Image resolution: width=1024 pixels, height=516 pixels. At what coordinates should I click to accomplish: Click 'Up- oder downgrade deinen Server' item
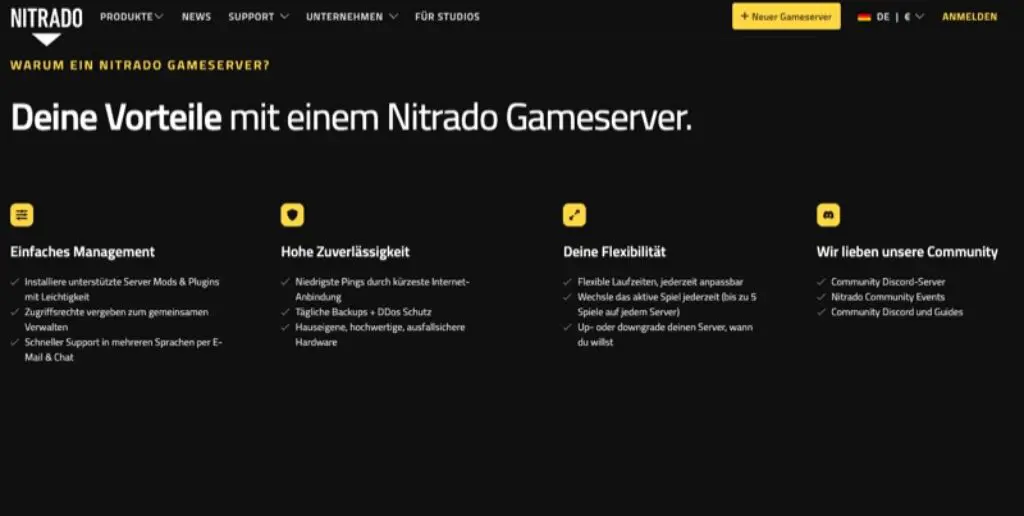[x=658, y=334]
